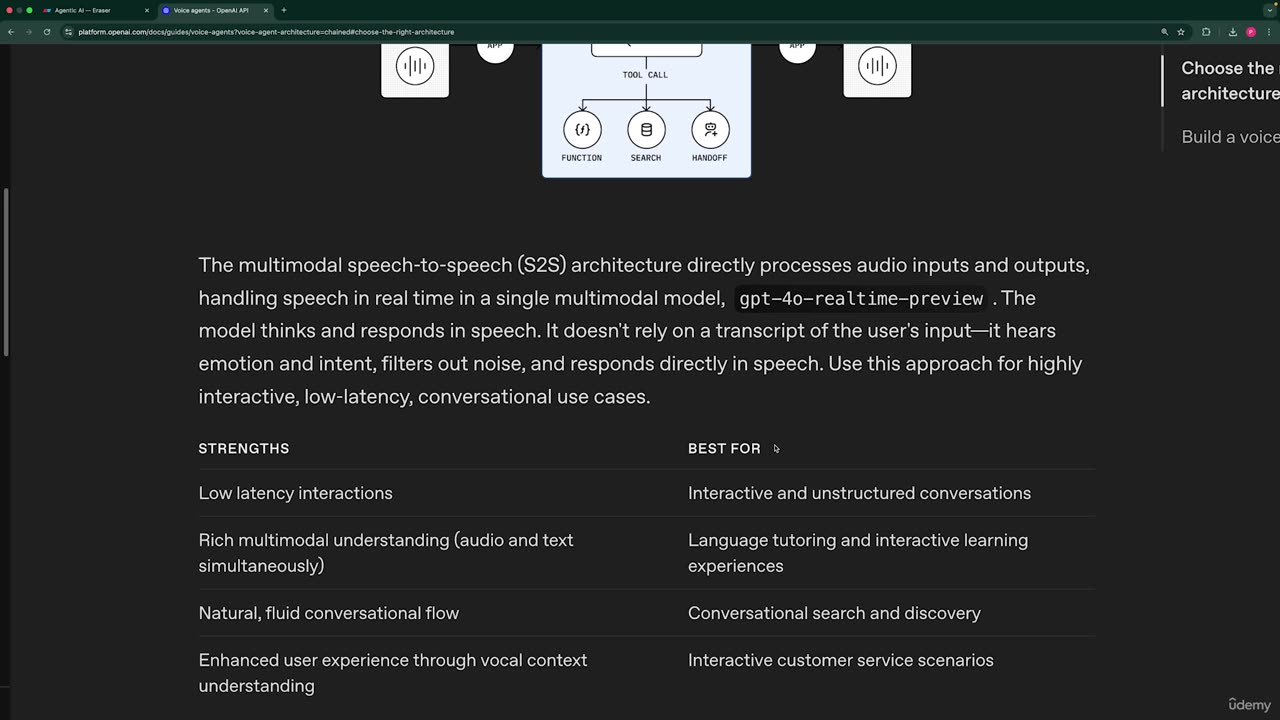Click the SEARCH database icon in diagram
Image resolution: width=1280 pixels, height=720 pixels.
pyautogui.click(x=646, y=129)
